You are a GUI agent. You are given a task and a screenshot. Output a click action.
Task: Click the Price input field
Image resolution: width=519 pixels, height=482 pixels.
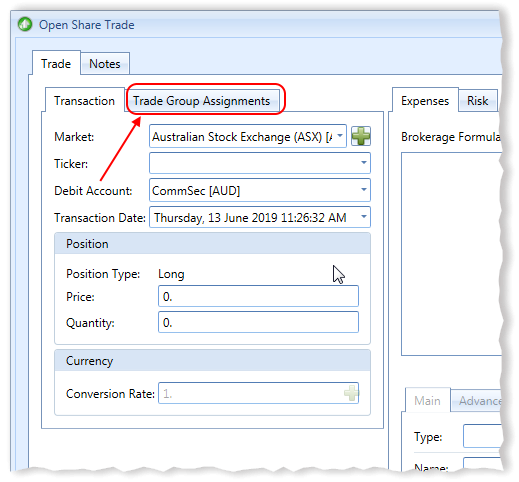click(x=258, y=296)
